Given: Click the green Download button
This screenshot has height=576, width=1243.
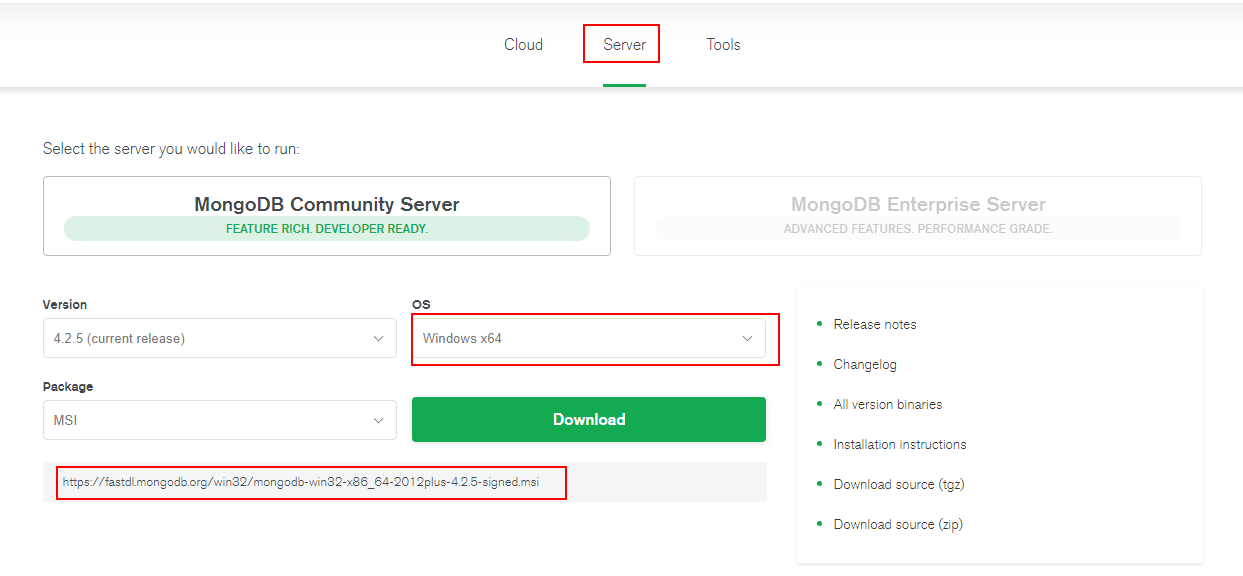Looking at the screenshot, I should (x=589, y=419).
